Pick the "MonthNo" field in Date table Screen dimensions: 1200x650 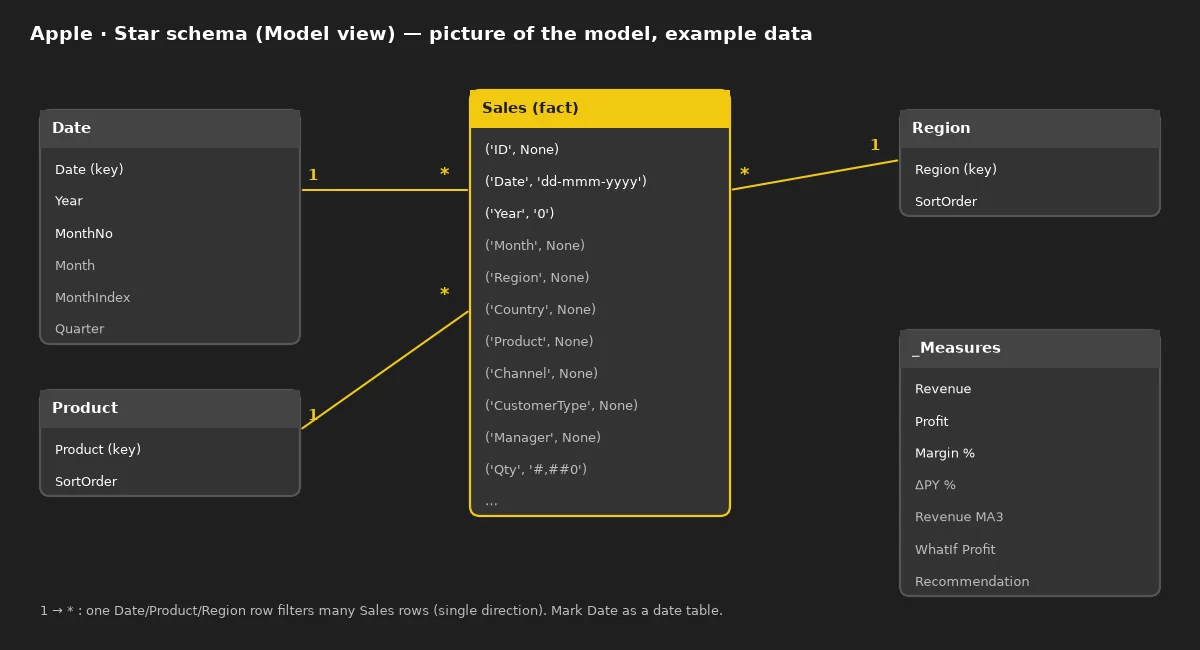coord(84,234)
